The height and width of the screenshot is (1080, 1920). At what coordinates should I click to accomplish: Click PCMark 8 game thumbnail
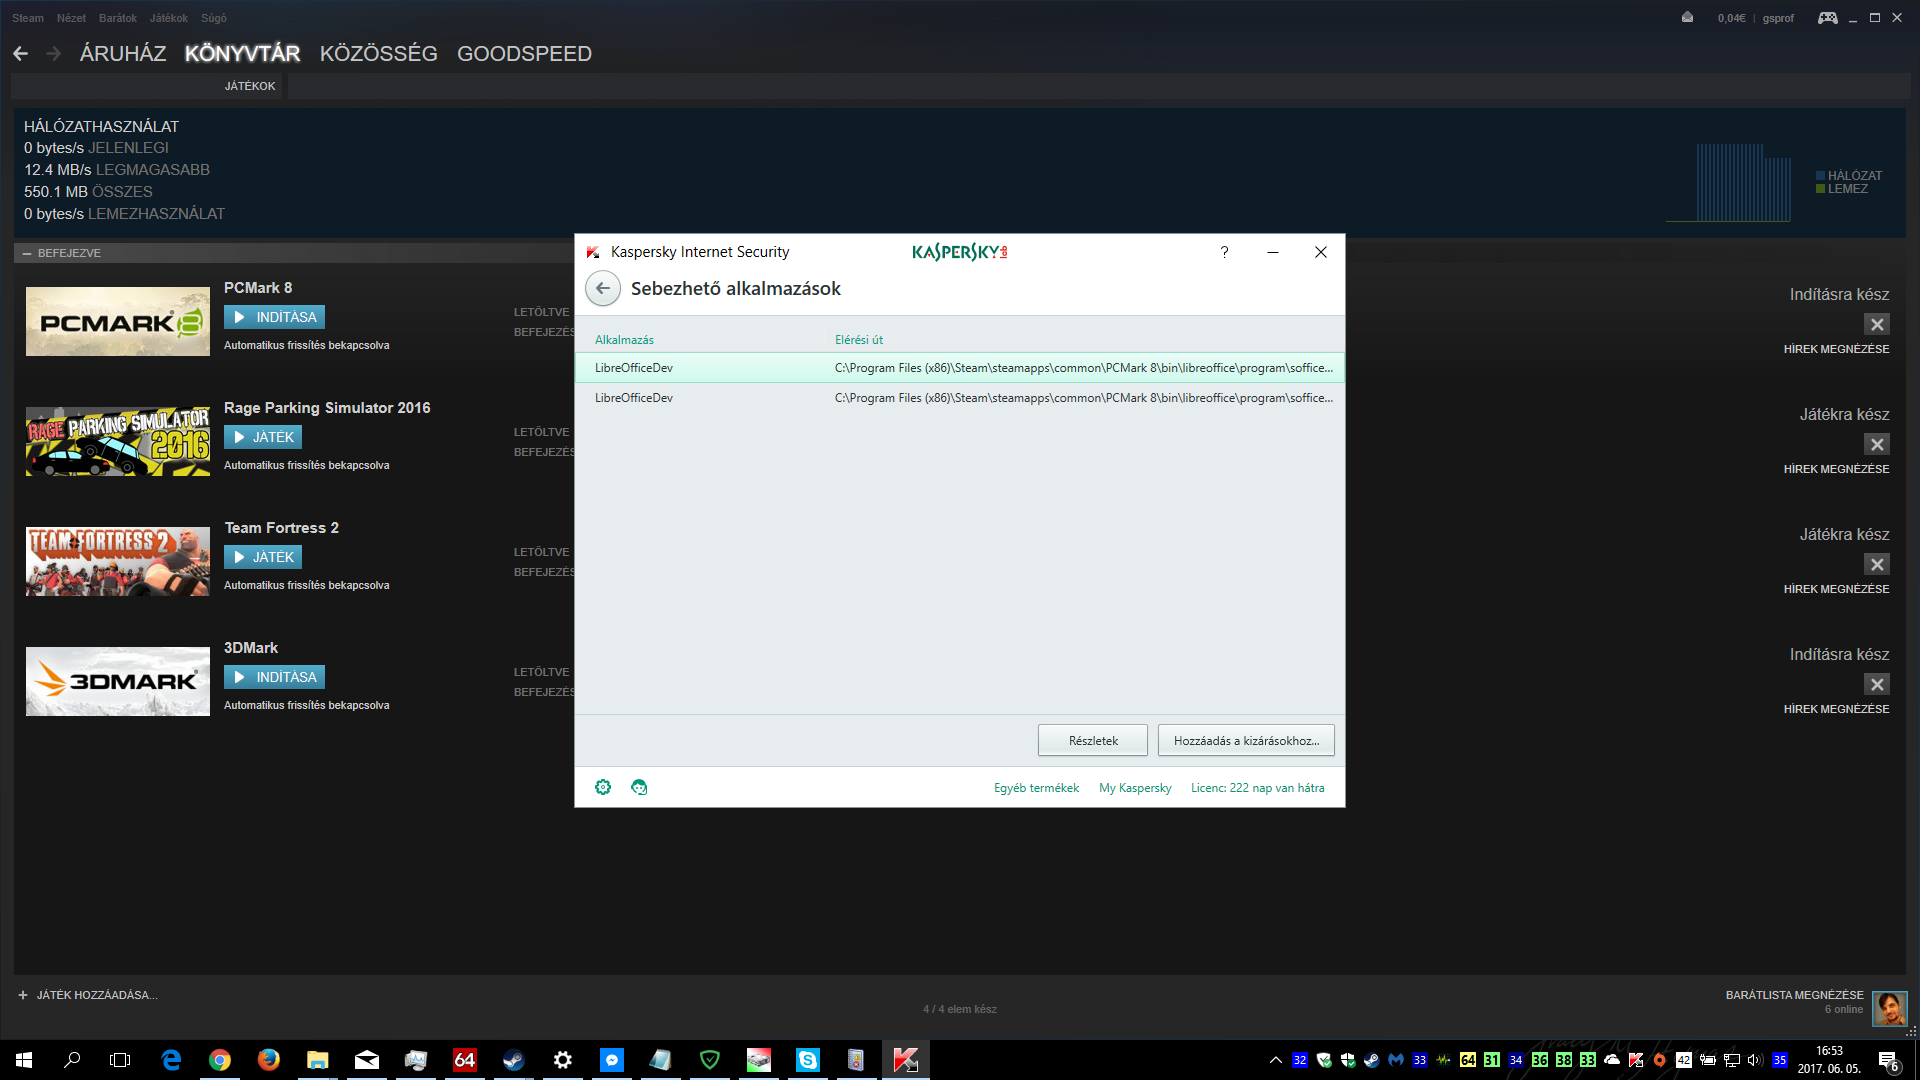click(x=118, y=321)
